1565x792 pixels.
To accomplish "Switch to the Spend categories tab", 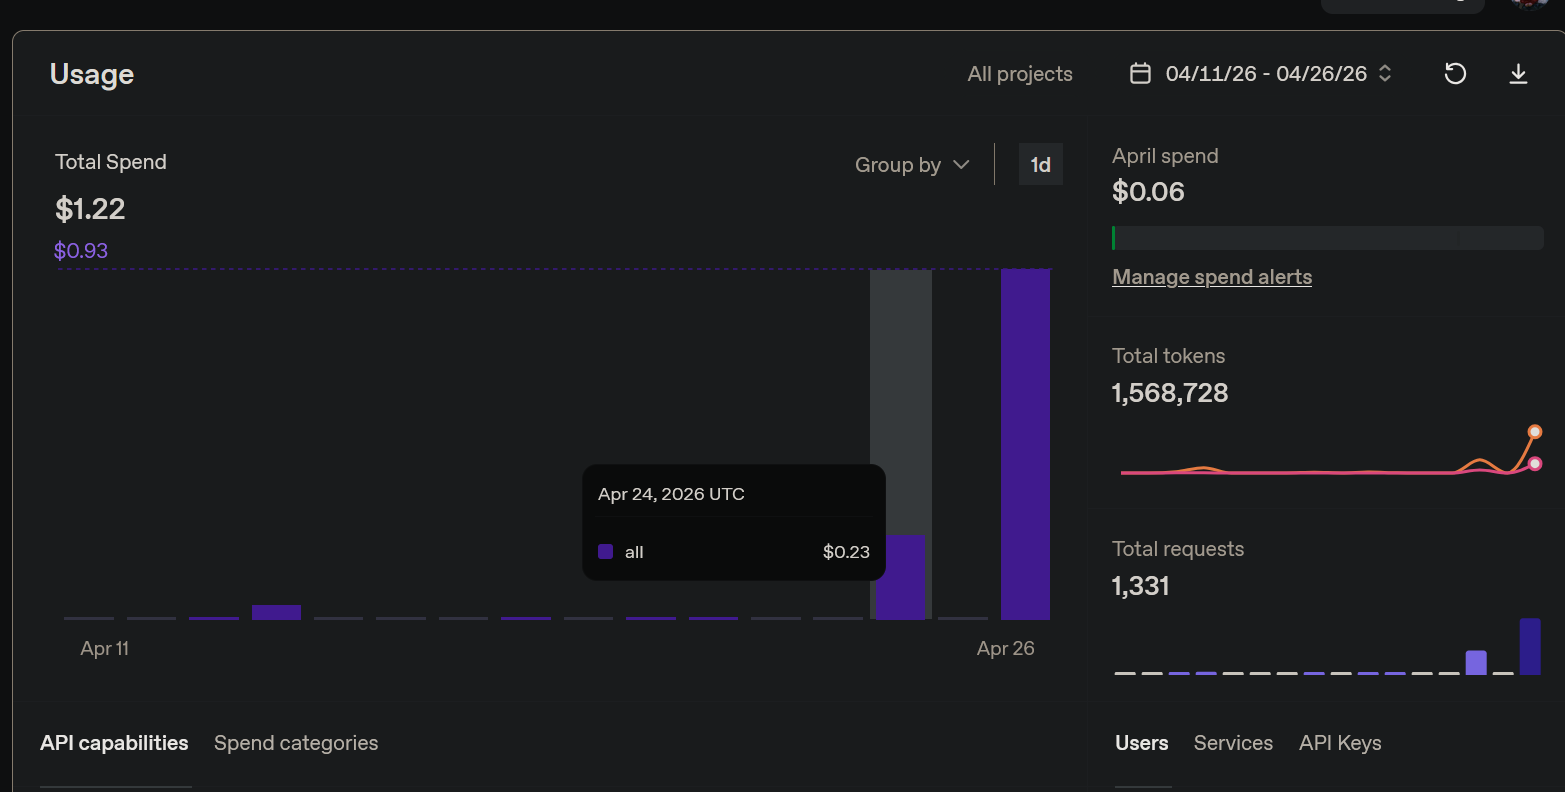I will point(296,743).
